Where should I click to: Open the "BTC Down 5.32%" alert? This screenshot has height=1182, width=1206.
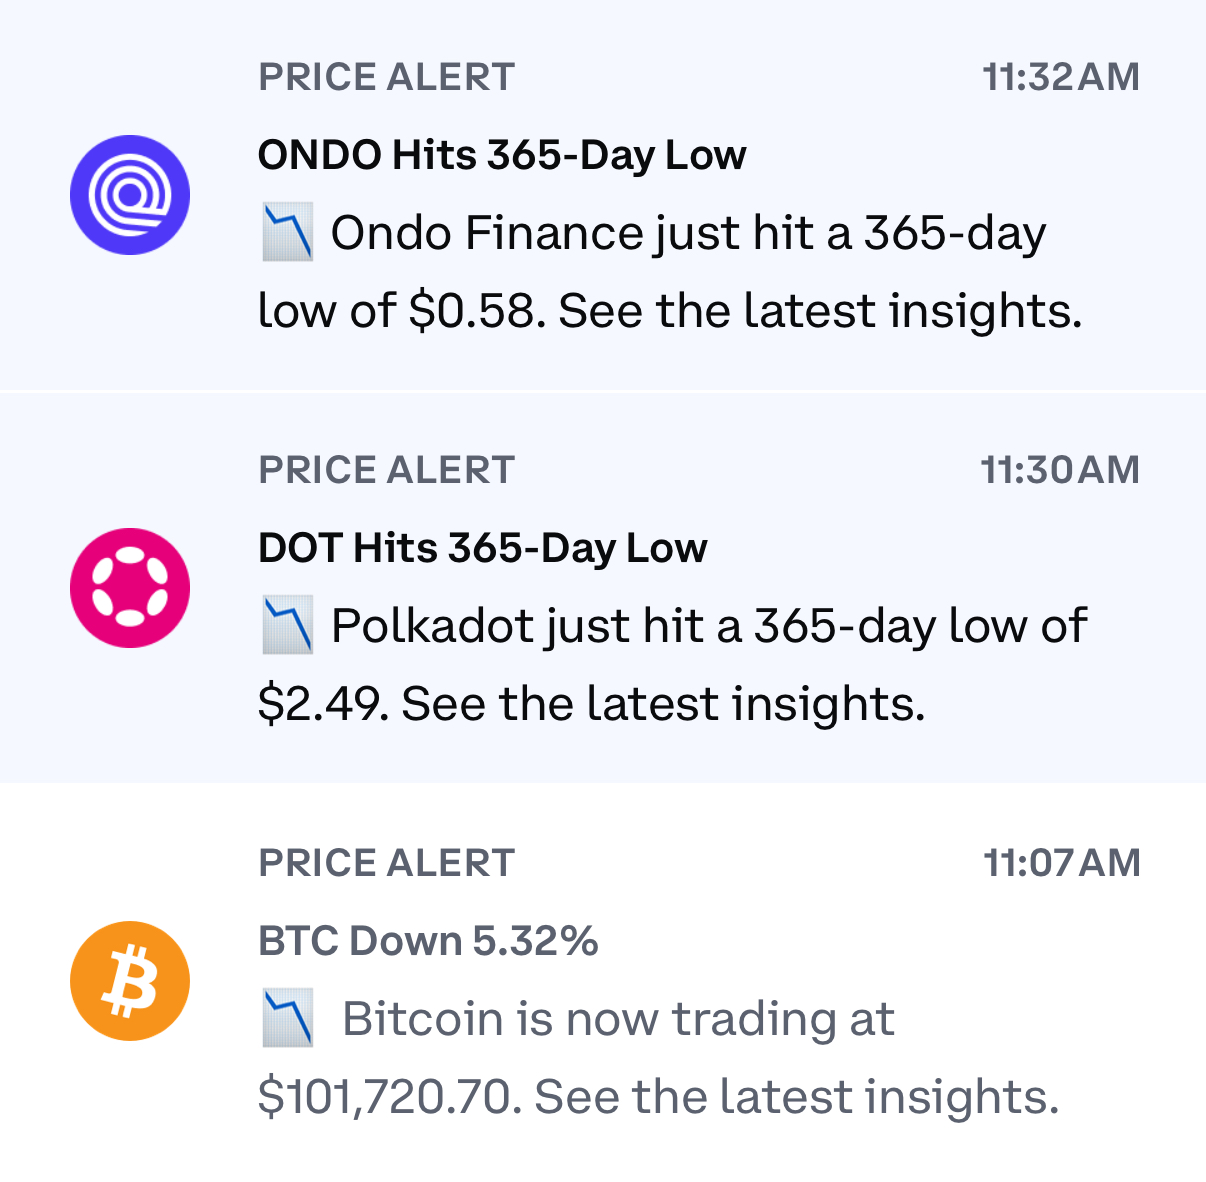(x=428, y=941)
